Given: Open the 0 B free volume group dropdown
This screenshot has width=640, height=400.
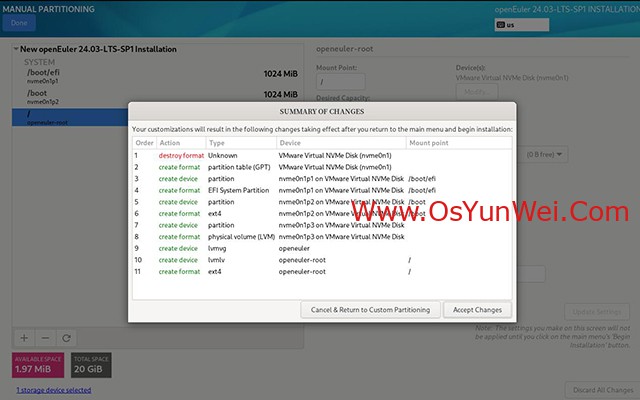Looking at the screenshot, I should [x=544, y=154].
